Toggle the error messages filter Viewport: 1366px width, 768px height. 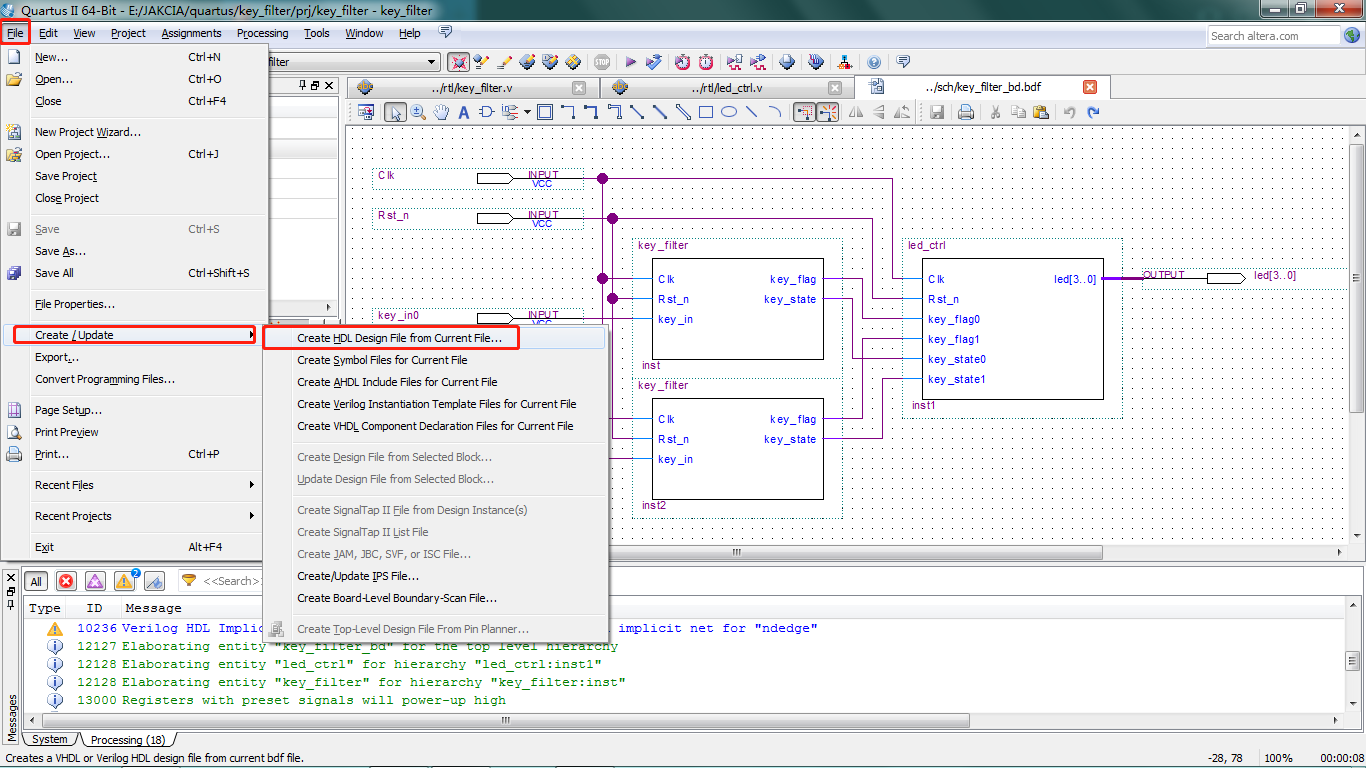66,581
